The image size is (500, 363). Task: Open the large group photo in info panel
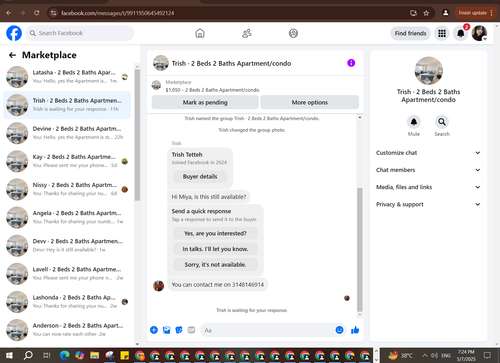click(428, 71)
